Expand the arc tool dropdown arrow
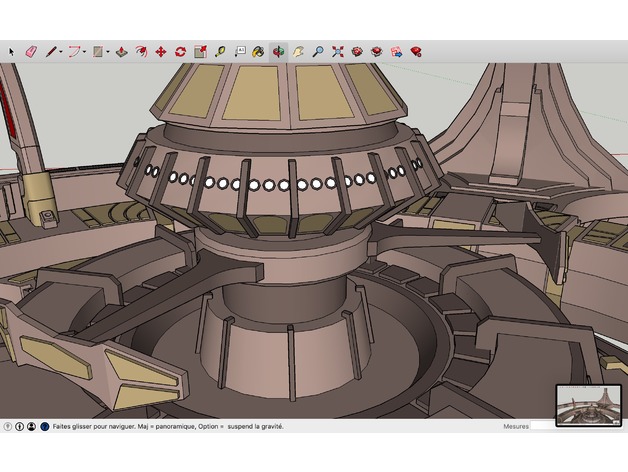This screenshot has width=628, height=472. 85,51
